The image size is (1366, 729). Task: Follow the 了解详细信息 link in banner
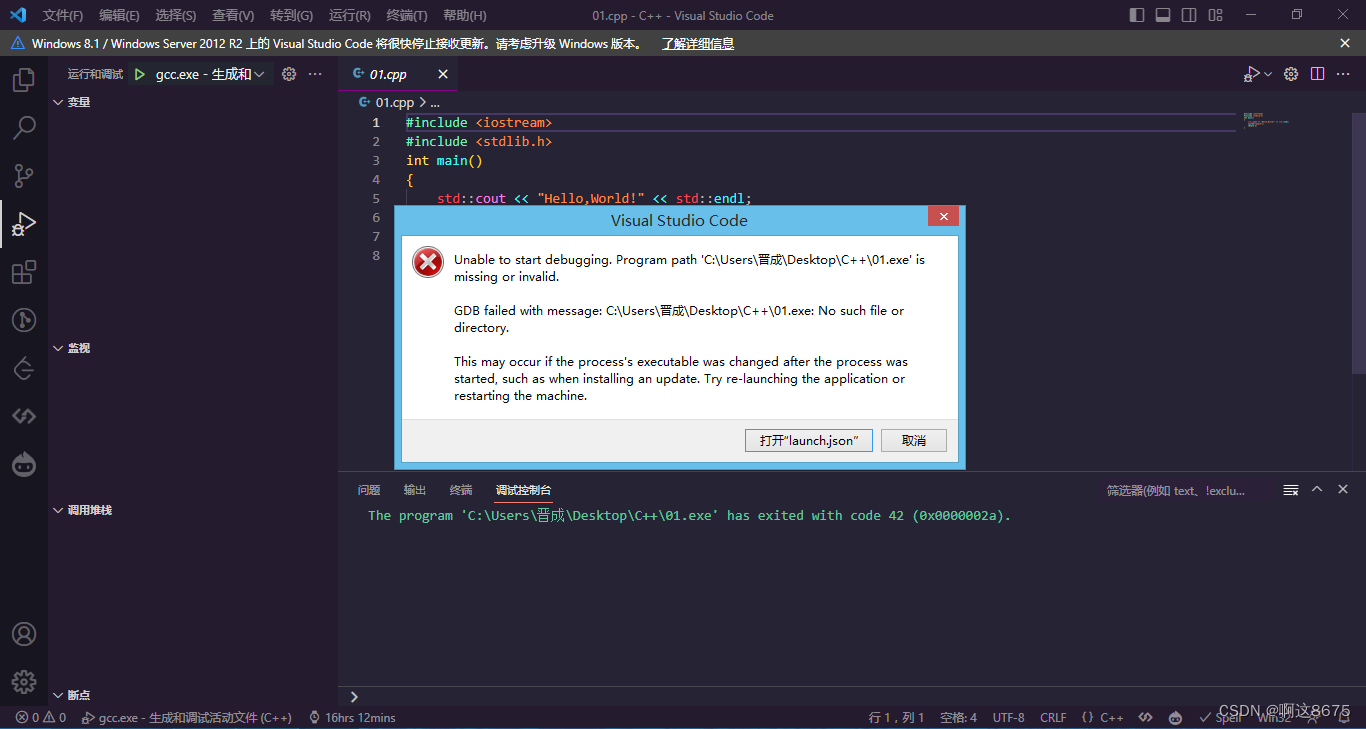tap(698, 44)
